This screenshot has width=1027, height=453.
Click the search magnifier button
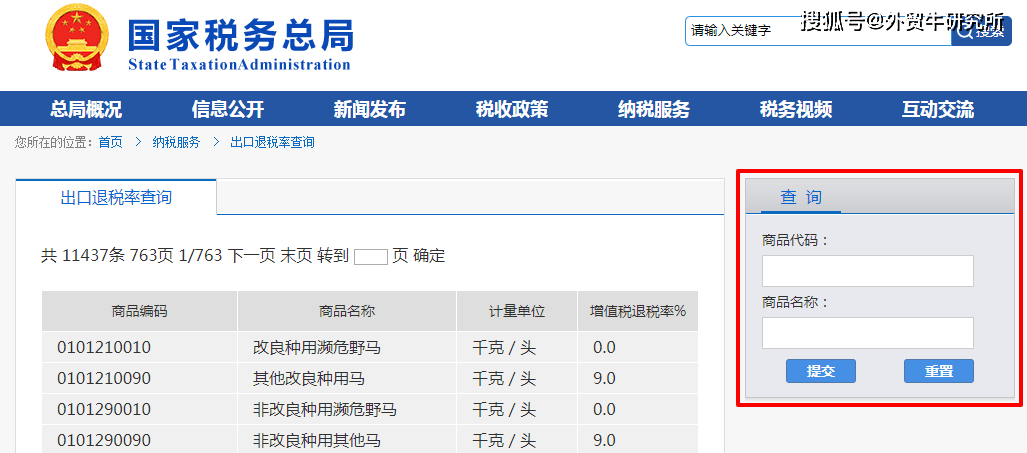click(981, 32)
